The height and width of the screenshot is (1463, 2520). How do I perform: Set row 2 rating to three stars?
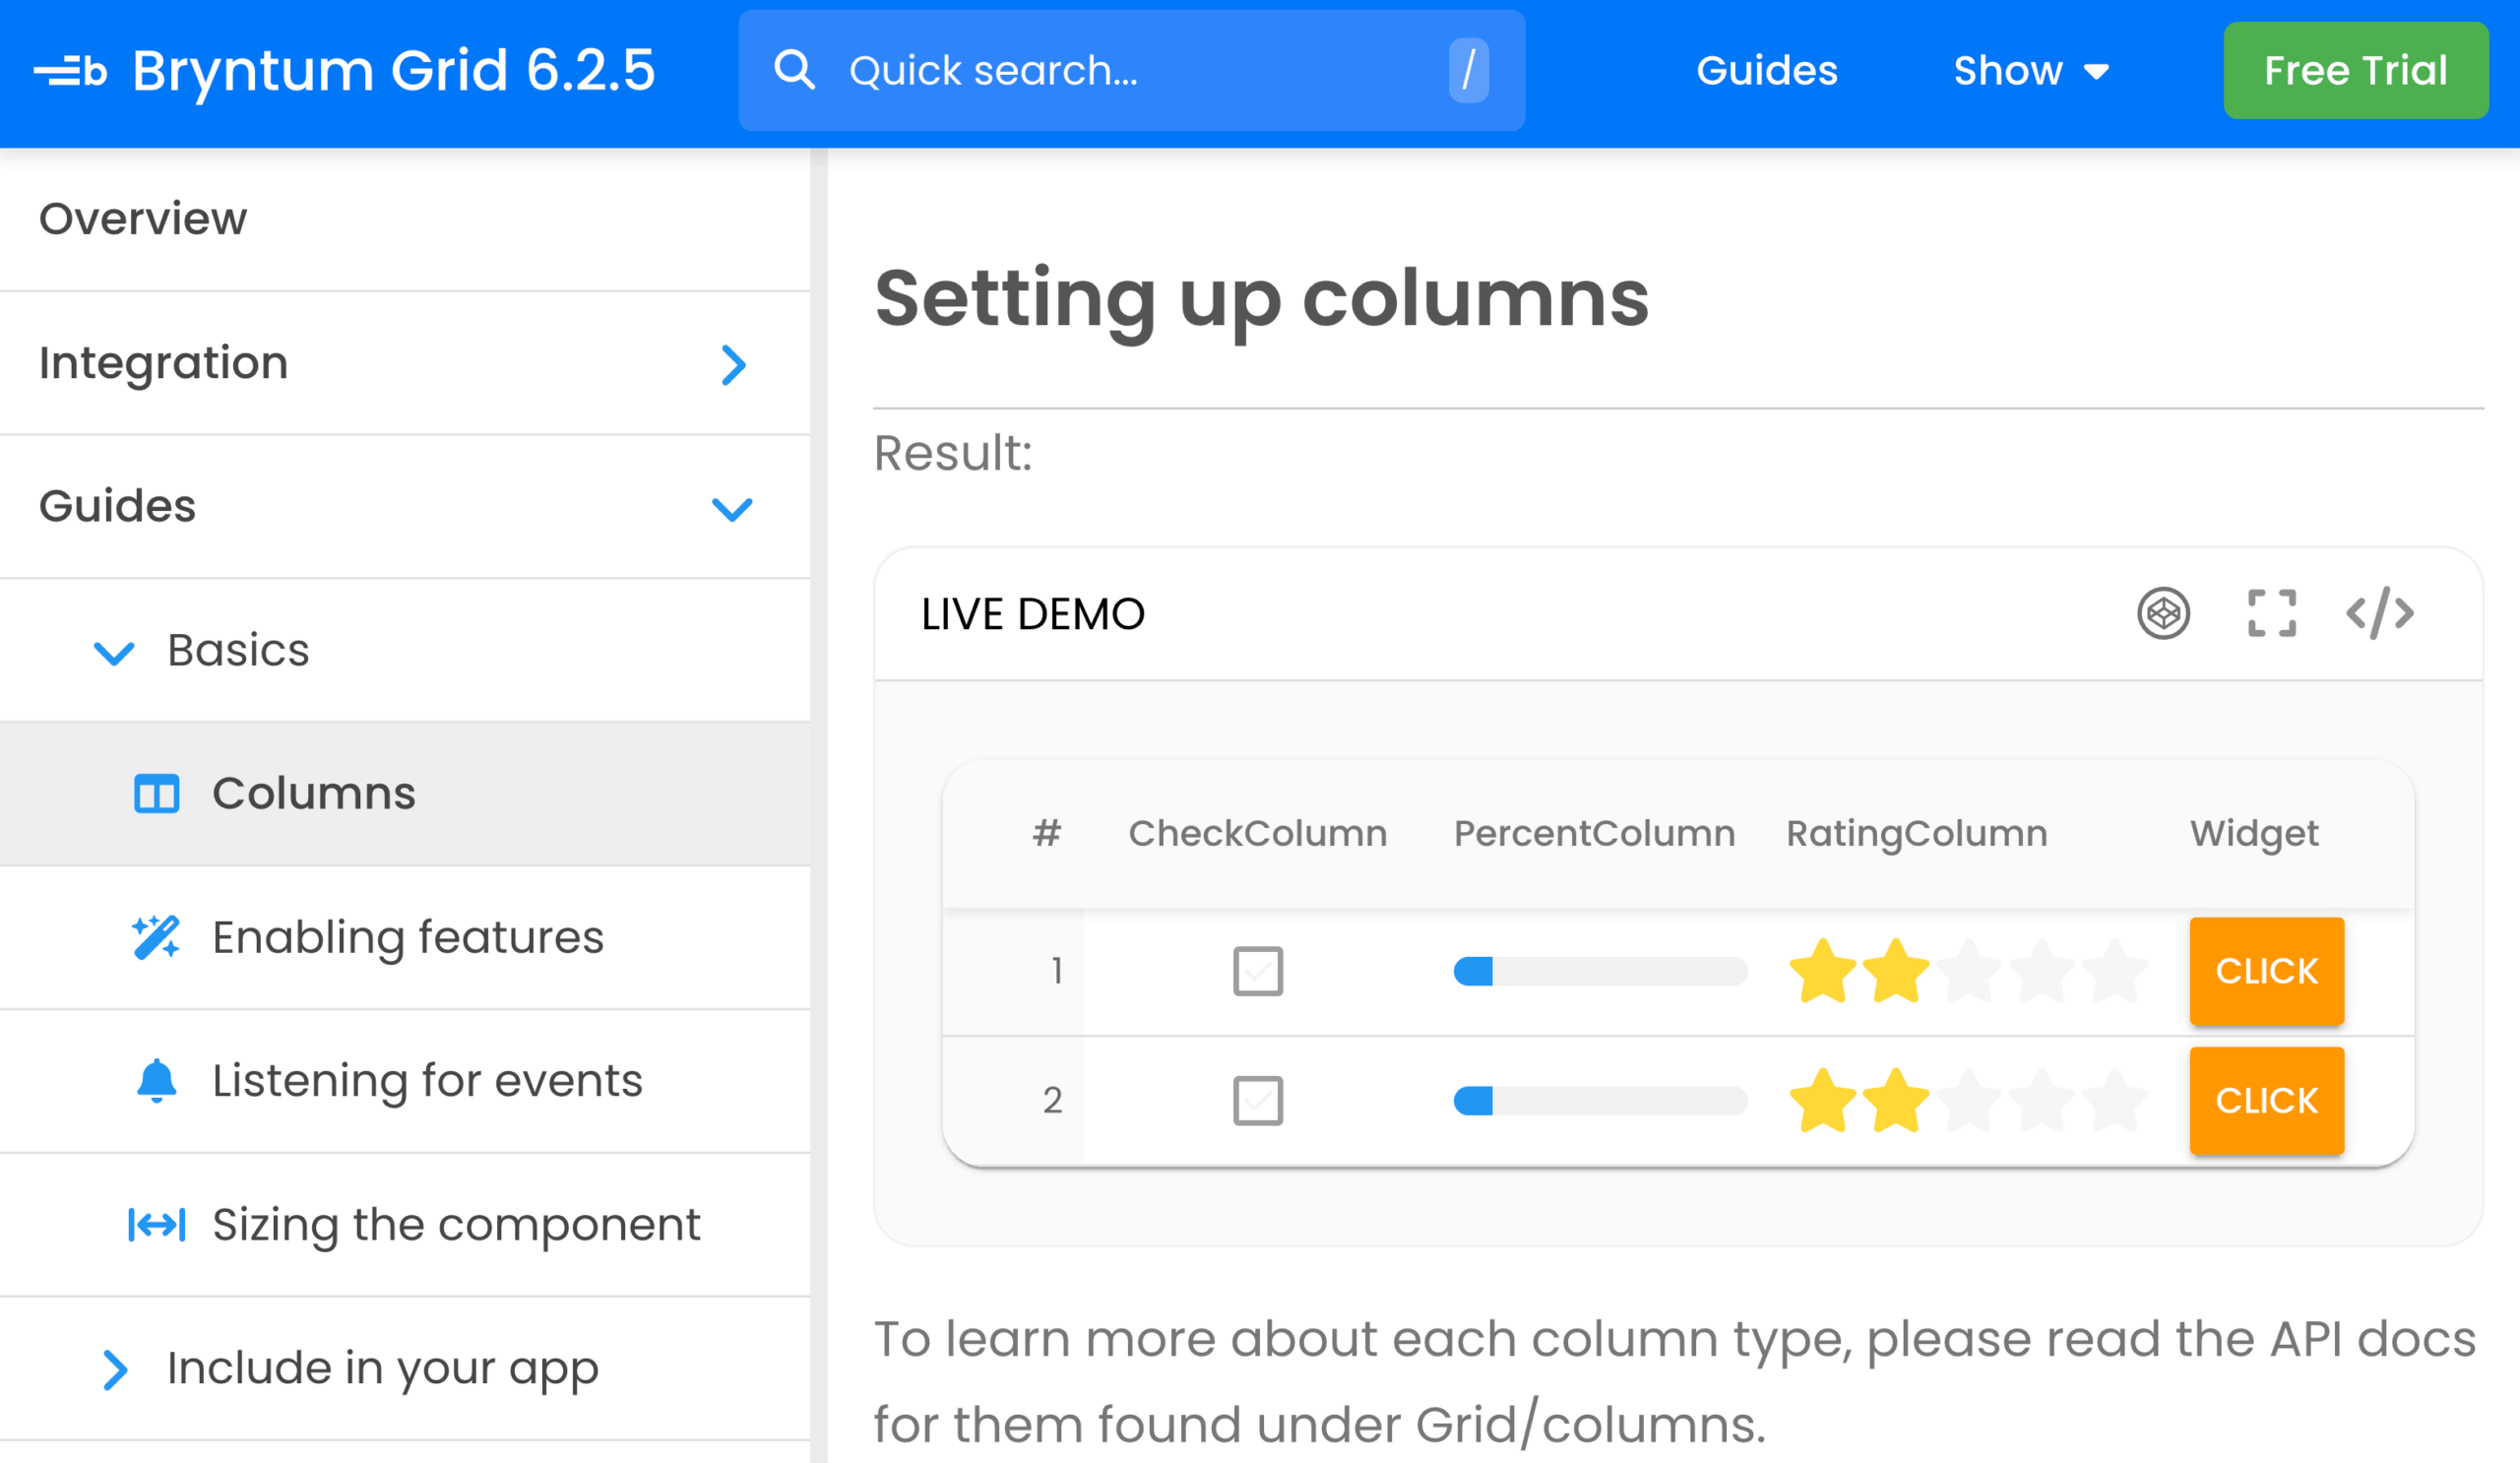1968,1101
